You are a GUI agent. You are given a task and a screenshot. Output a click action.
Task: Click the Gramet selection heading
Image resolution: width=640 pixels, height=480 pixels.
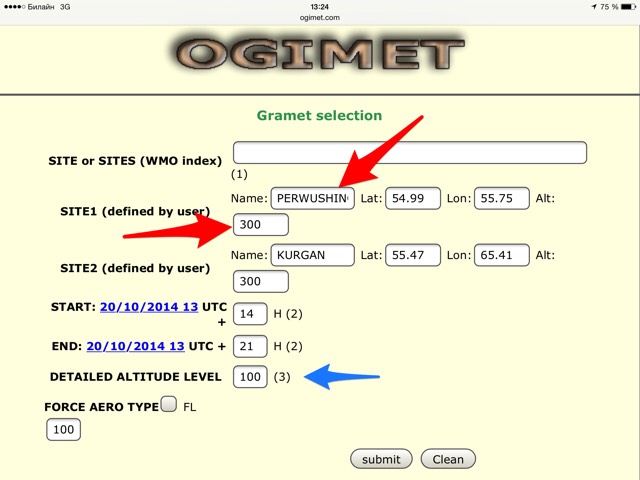coord(319,116)
